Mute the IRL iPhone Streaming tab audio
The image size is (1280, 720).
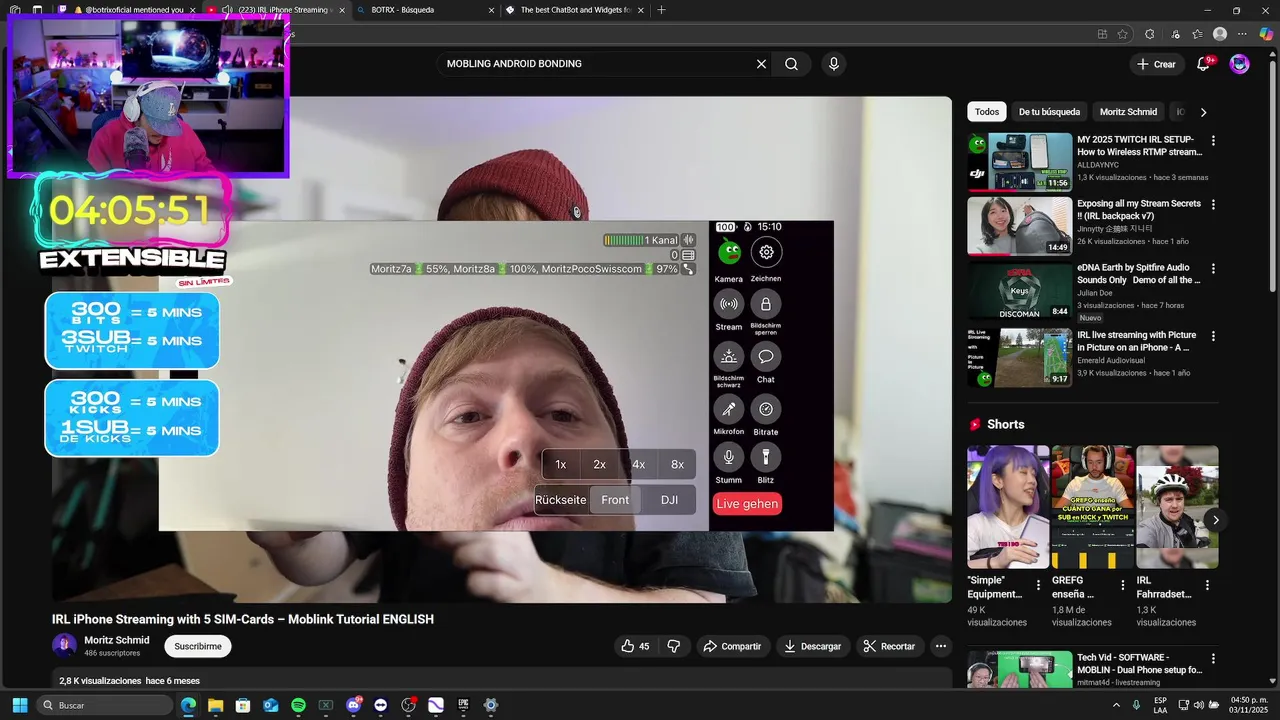[x=227, y=10]
